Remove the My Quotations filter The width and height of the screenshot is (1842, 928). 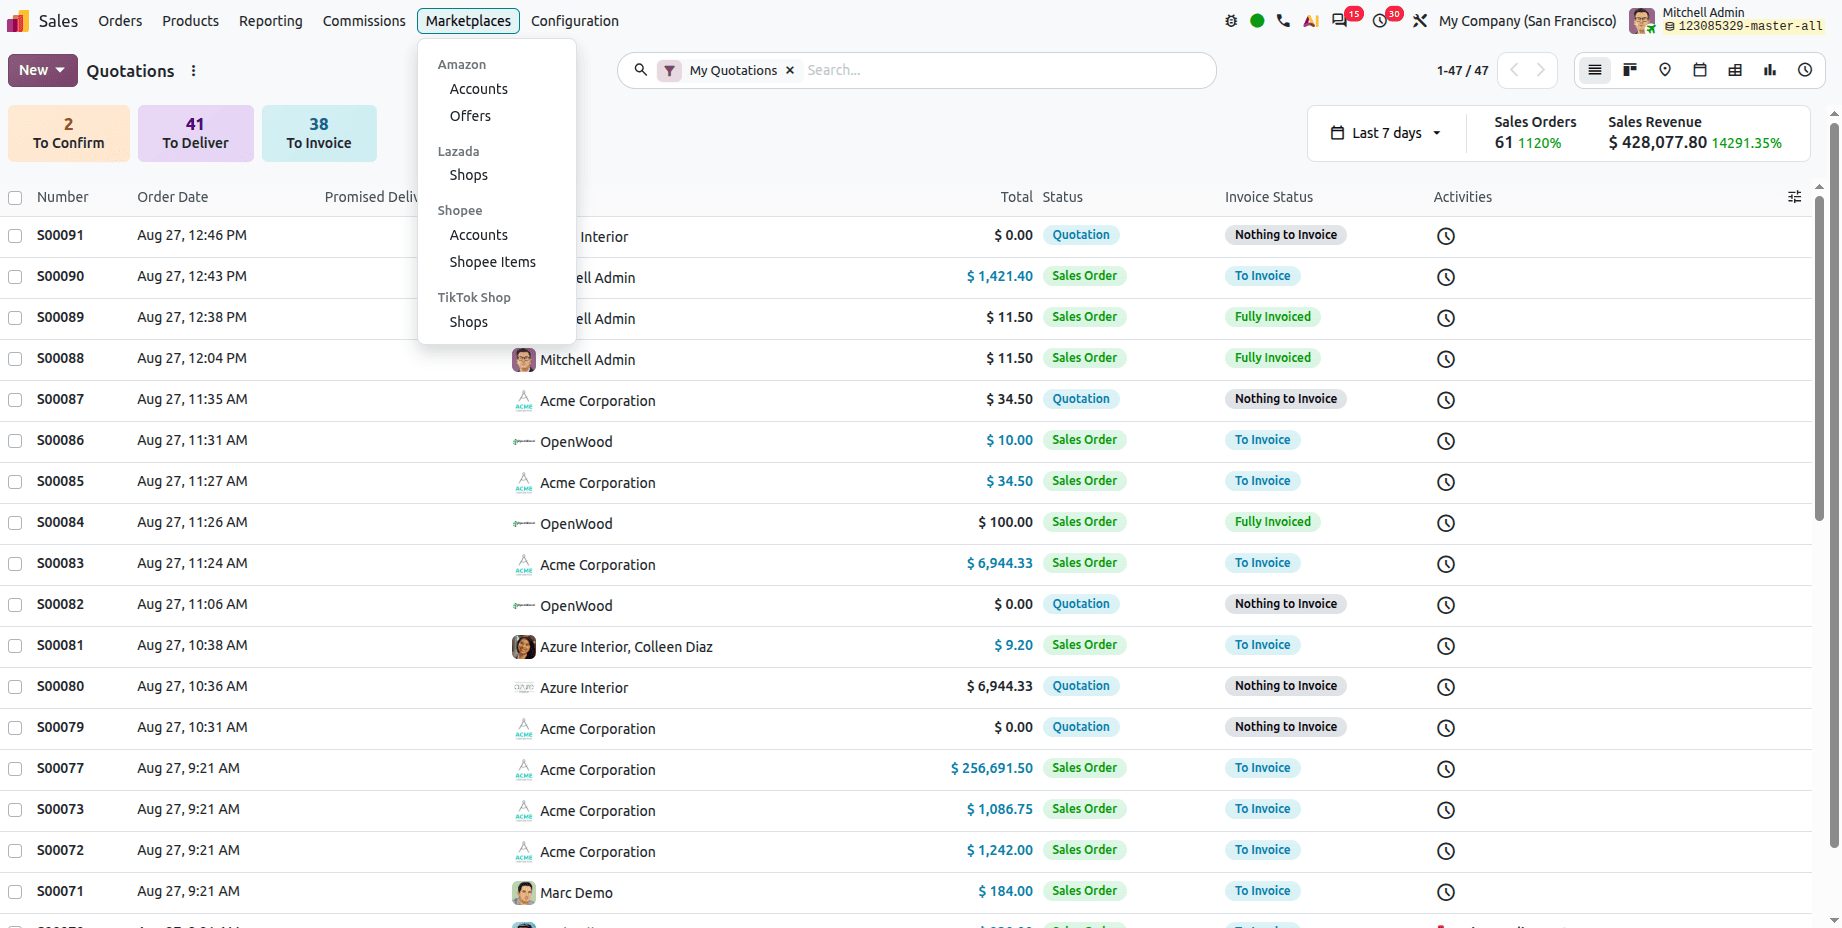[x=790, y=71]
